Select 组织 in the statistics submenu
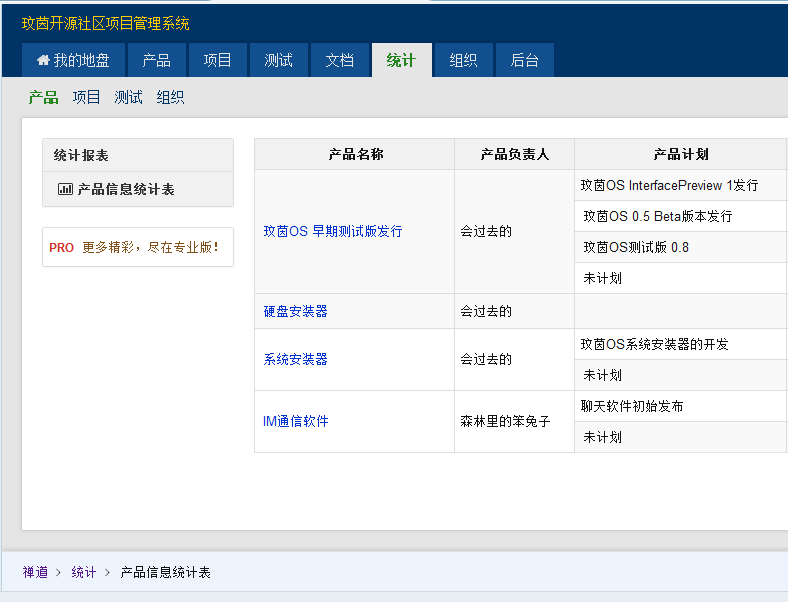The image size is (788, 602). click(170, 97)
